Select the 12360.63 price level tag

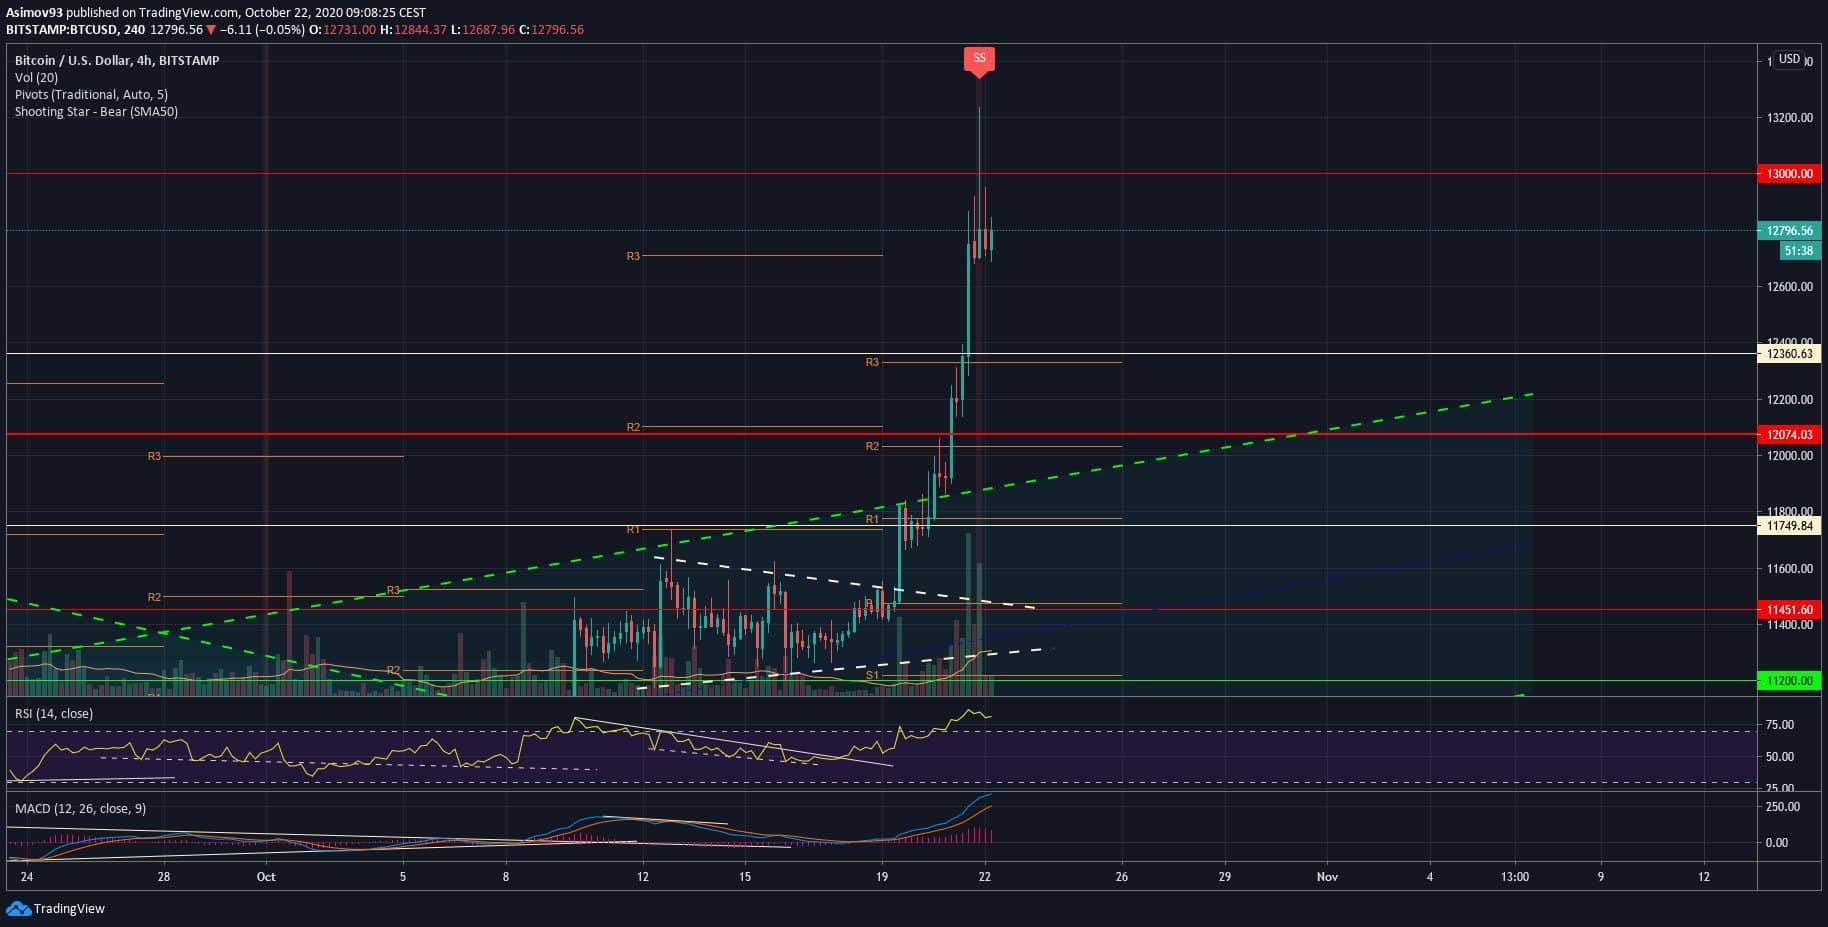coord(1789,354)
